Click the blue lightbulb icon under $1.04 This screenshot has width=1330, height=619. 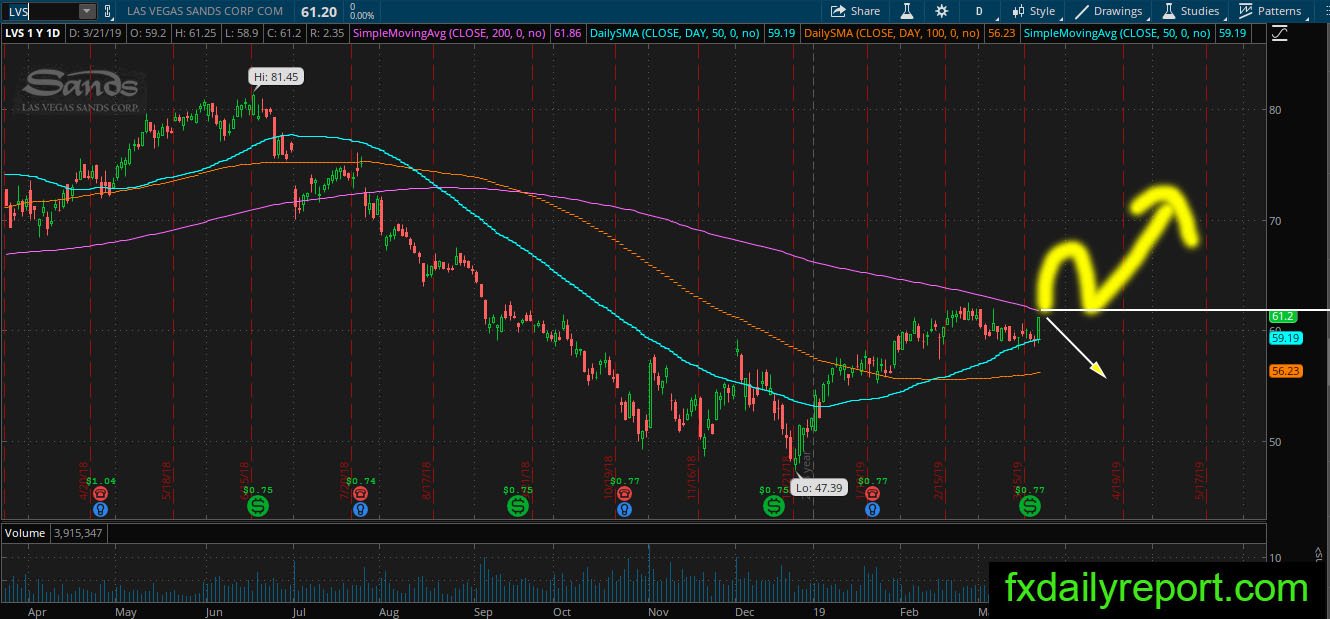pyautogui.click(x=99, y=509)
